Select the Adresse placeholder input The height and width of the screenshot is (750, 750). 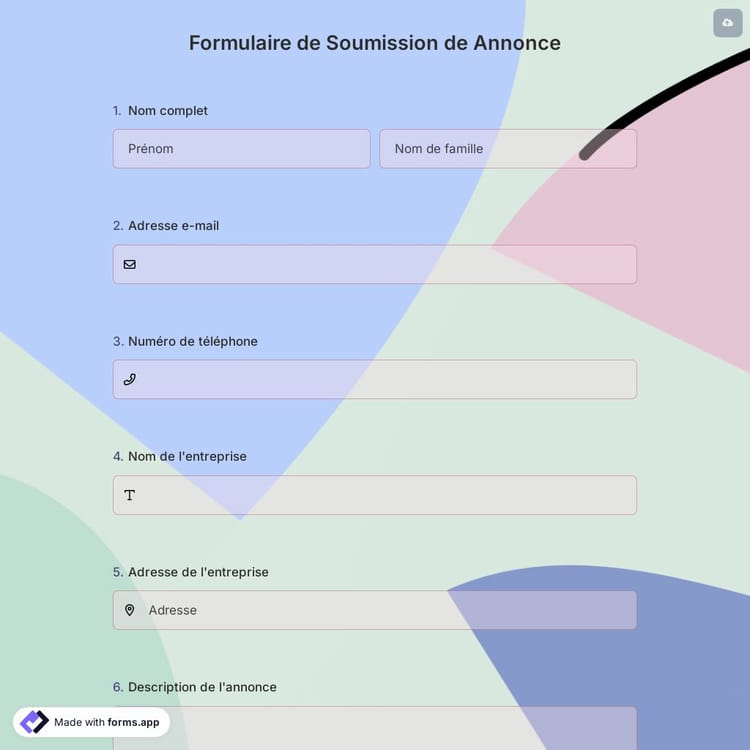(385, 610)
